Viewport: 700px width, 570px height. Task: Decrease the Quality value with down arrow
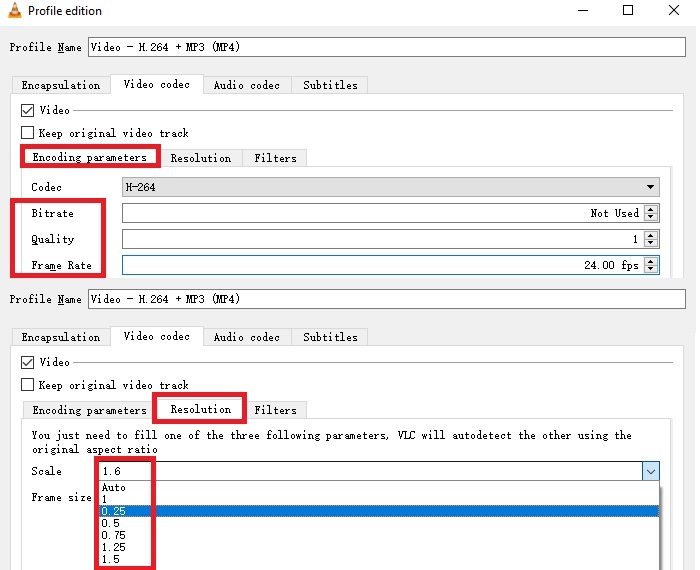tap(651, 243)
